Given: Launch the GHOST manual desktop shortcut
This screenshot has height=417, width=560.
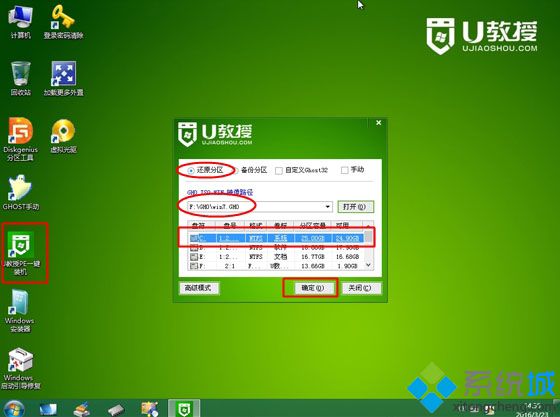Looking at the screenshot, I should 20,192.
